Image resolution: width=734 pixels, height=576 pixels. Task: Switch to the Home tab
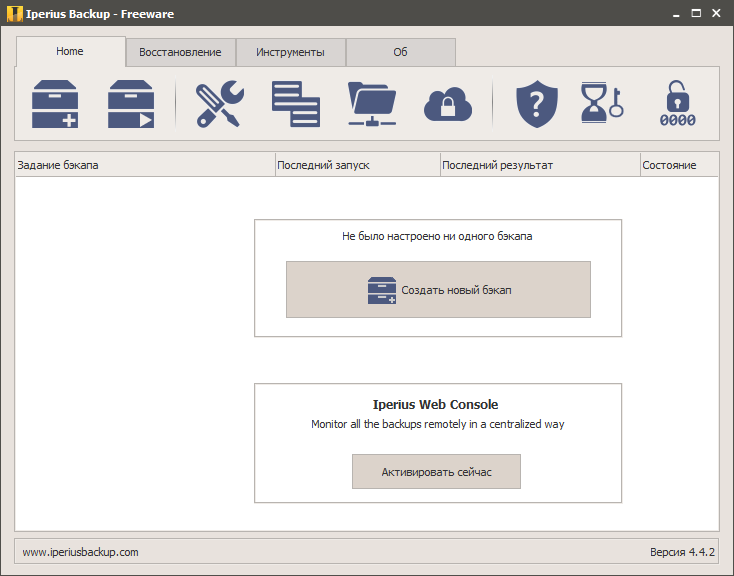point(70,51)
